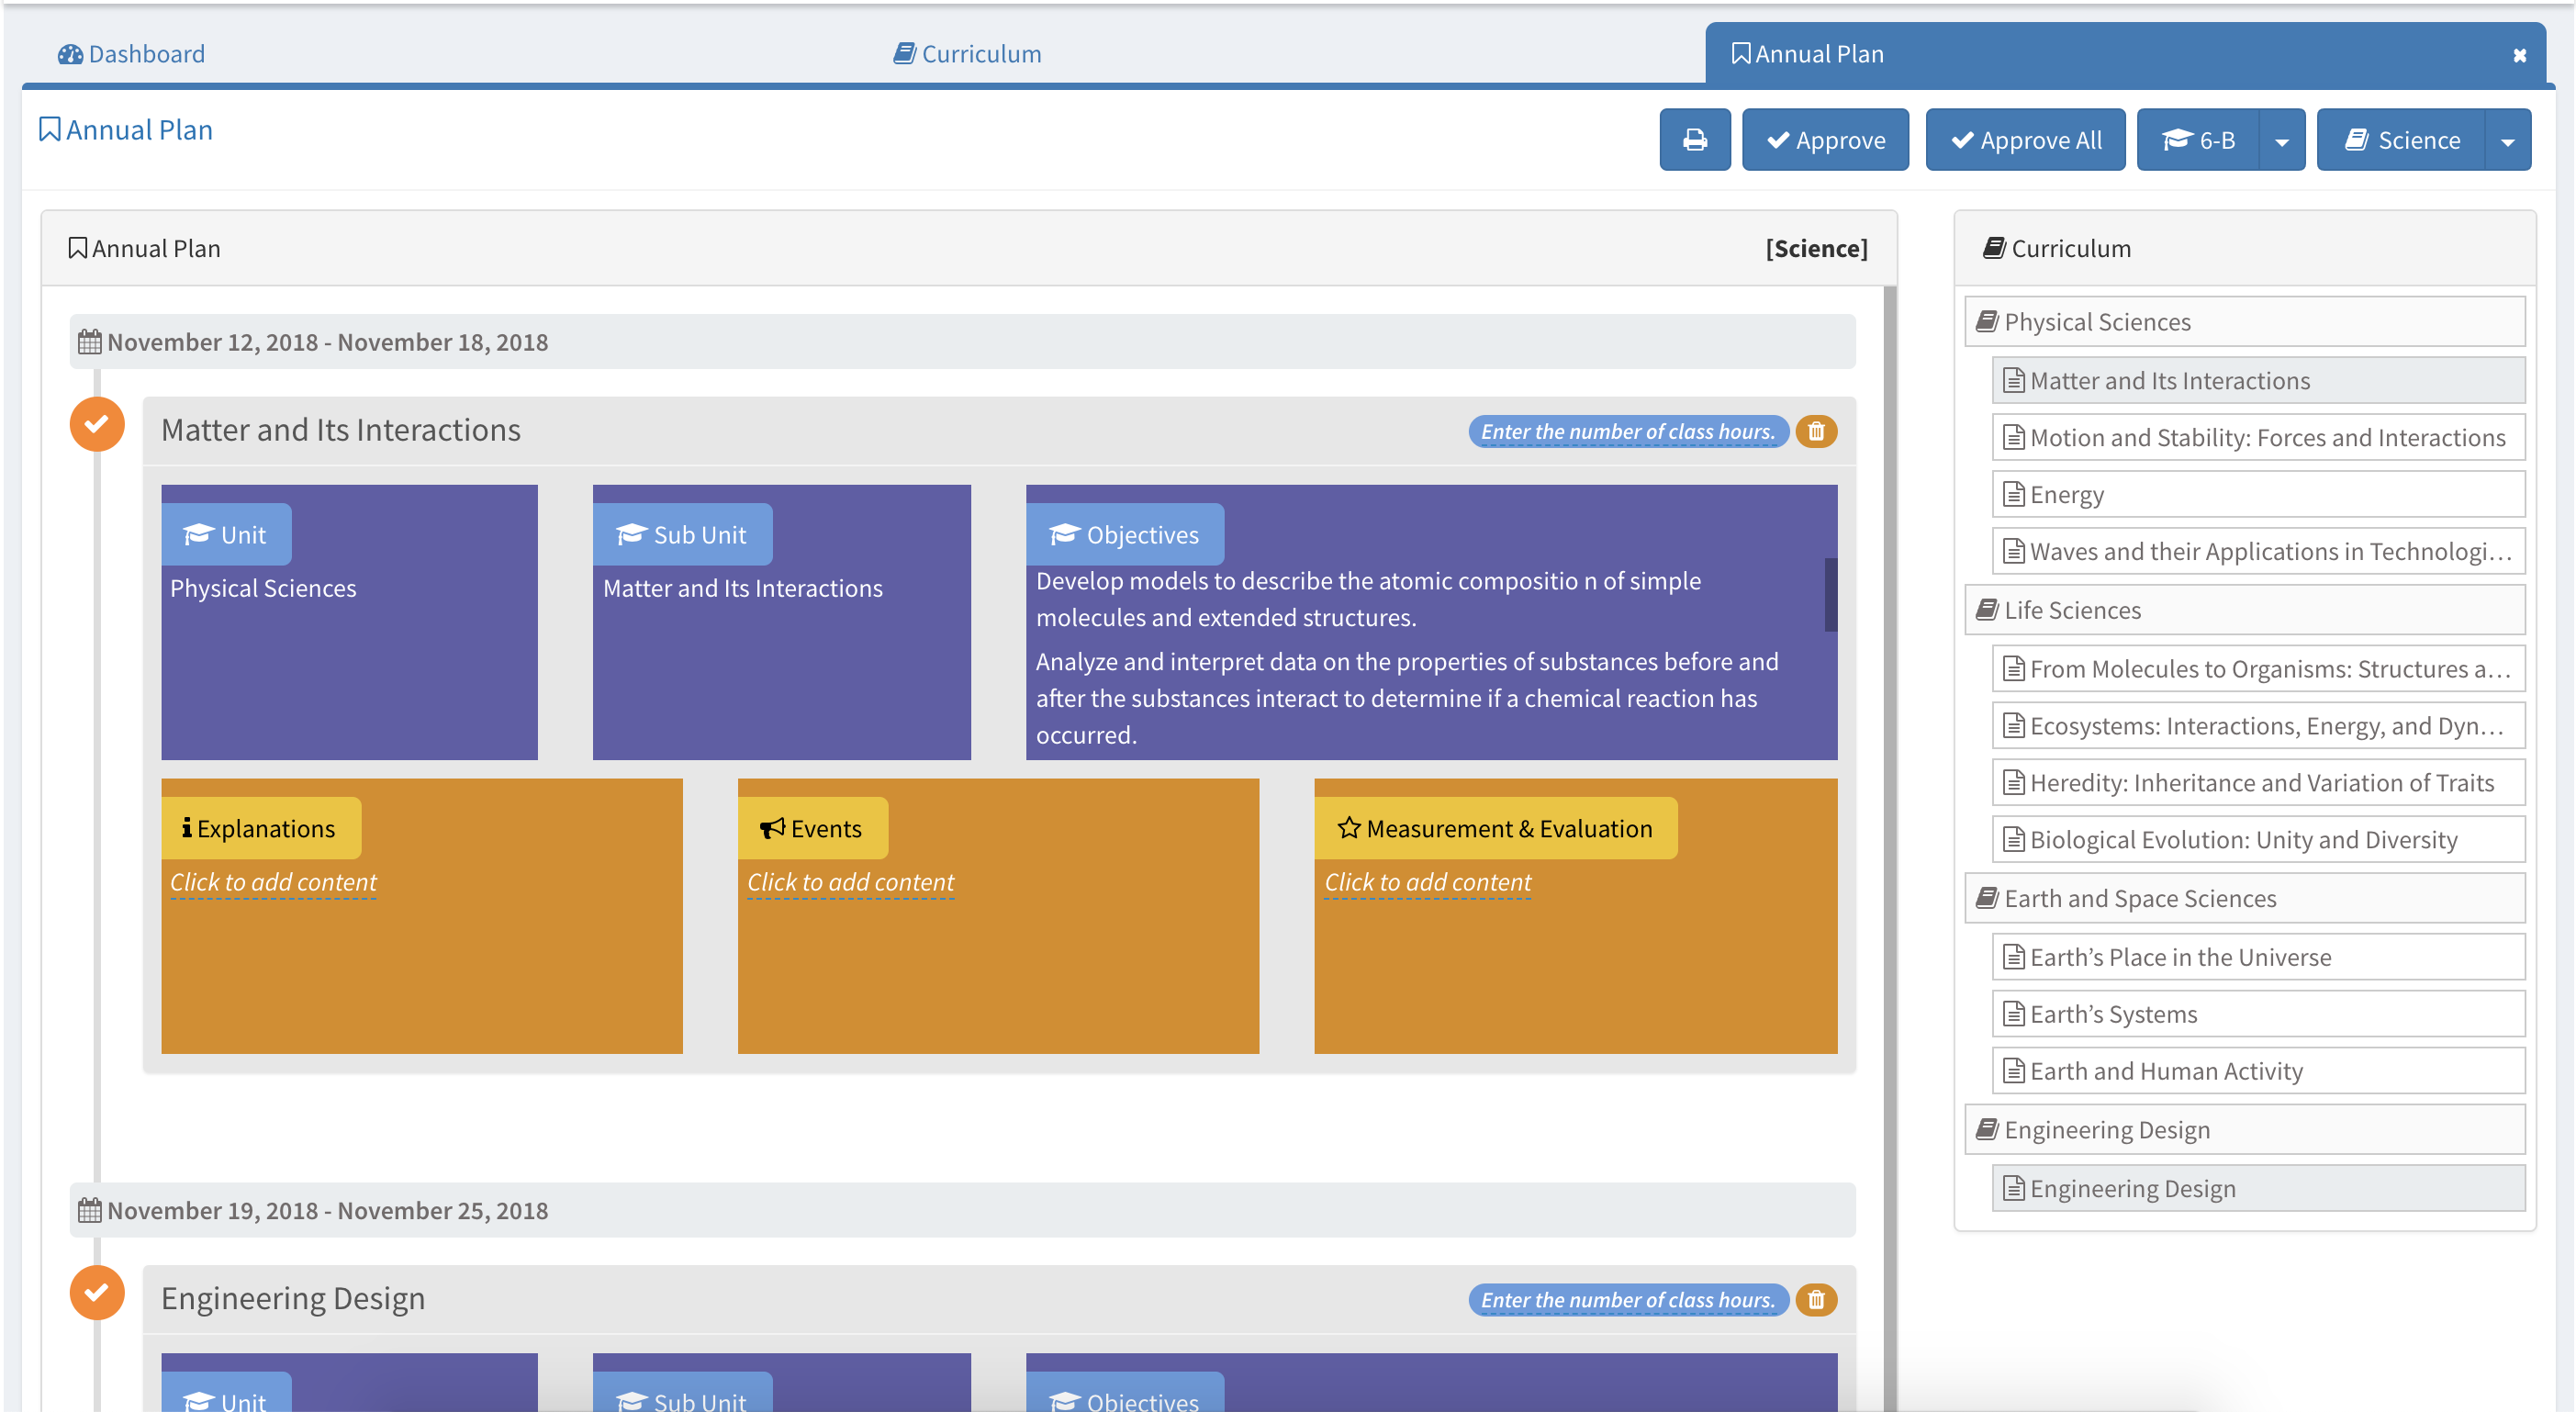Click the document icon beside Energy
This screenshot has height=1412, width=2576.
(2013, 494)
